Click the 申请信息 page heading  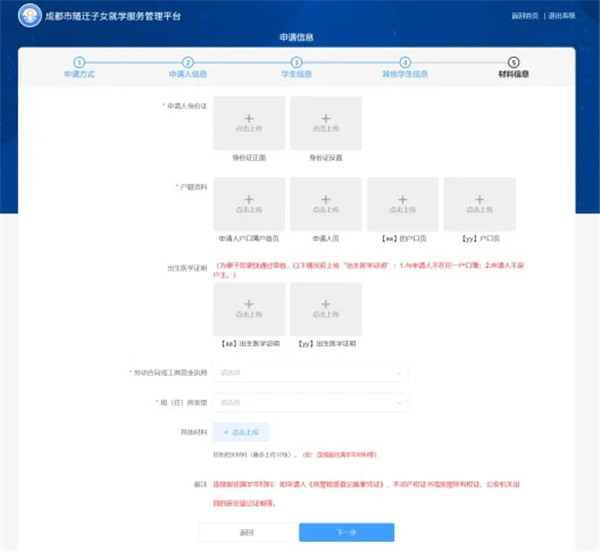click(297, 37)
